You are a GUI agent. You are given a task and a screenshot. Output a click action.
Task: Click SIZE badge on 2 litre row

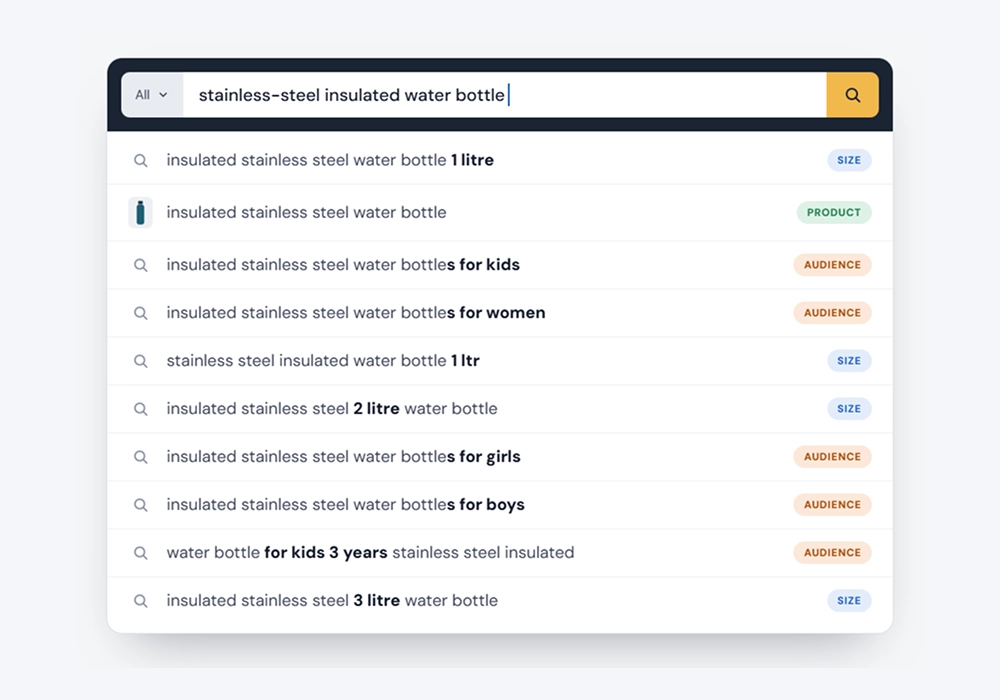[849, 409]
